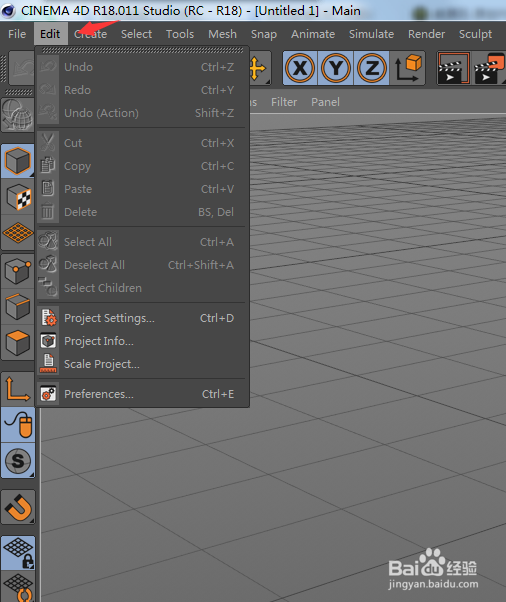Click the Paste menu entry

pos(142,189)
